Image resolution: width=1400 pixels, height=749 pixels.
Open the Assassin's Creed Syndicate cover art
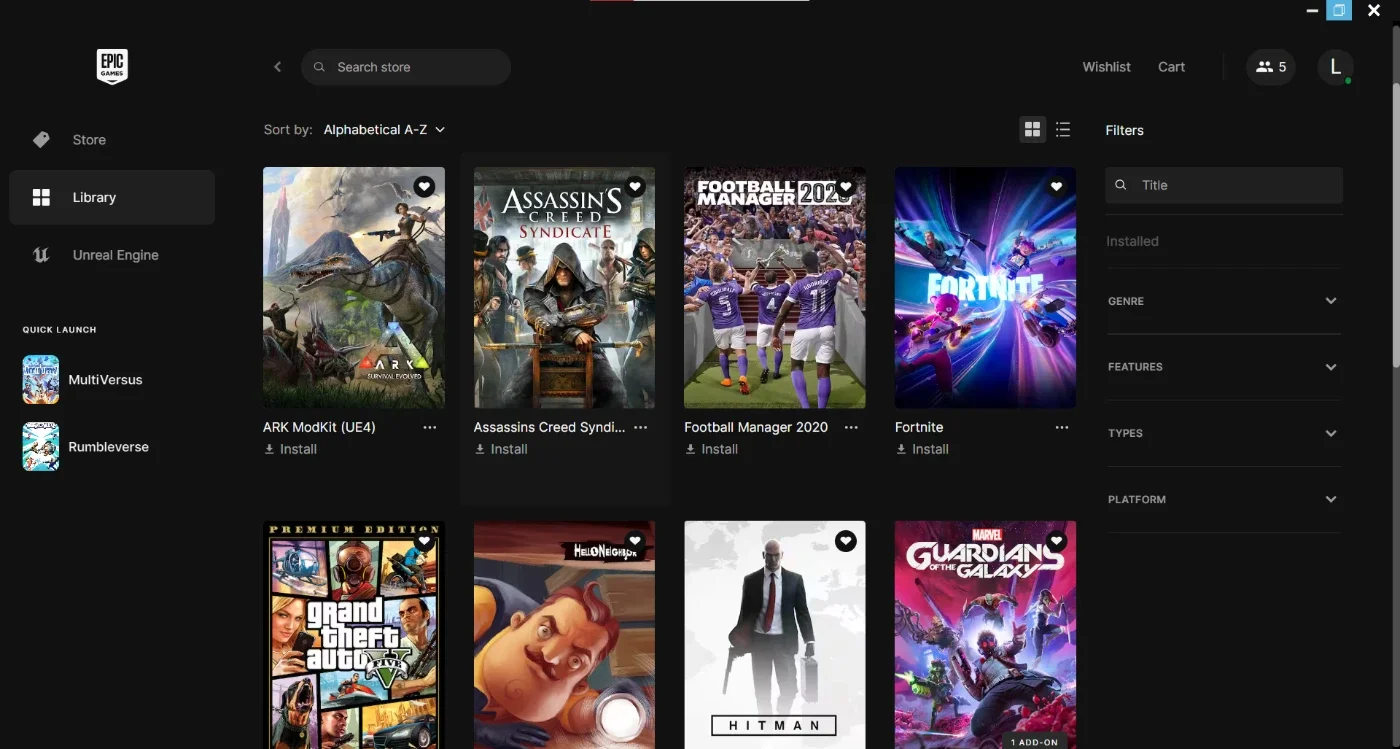565,288
